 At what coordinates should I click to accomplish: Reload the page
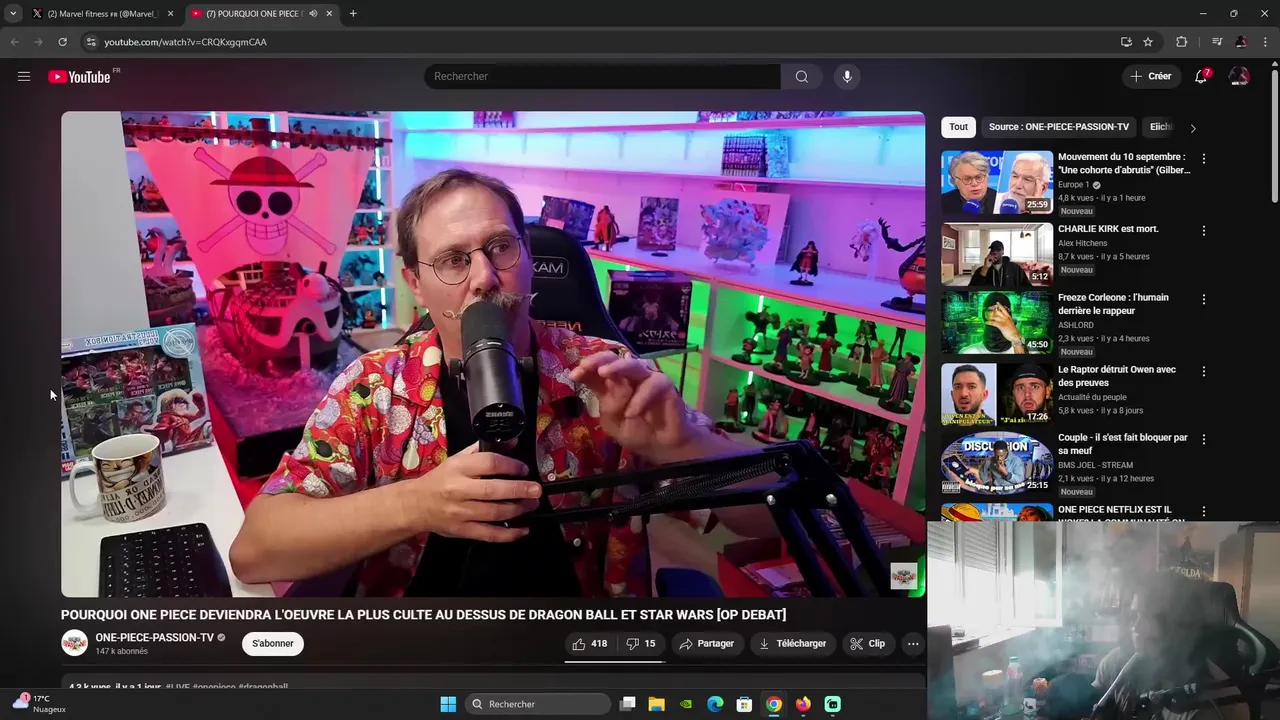click(62, 42)
